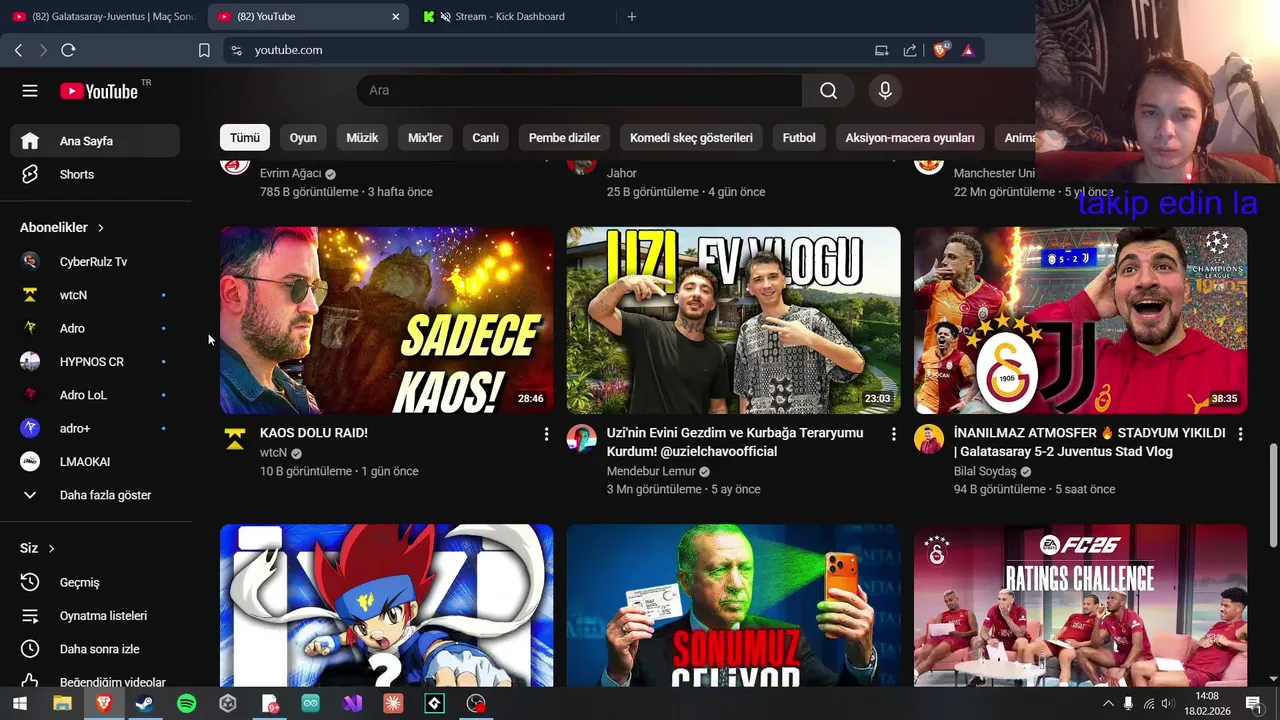Click UZI EV VLOGU video thumbnail
Image resolution: width=1280 pixels, height=720 pixels.
pos(734,320)
